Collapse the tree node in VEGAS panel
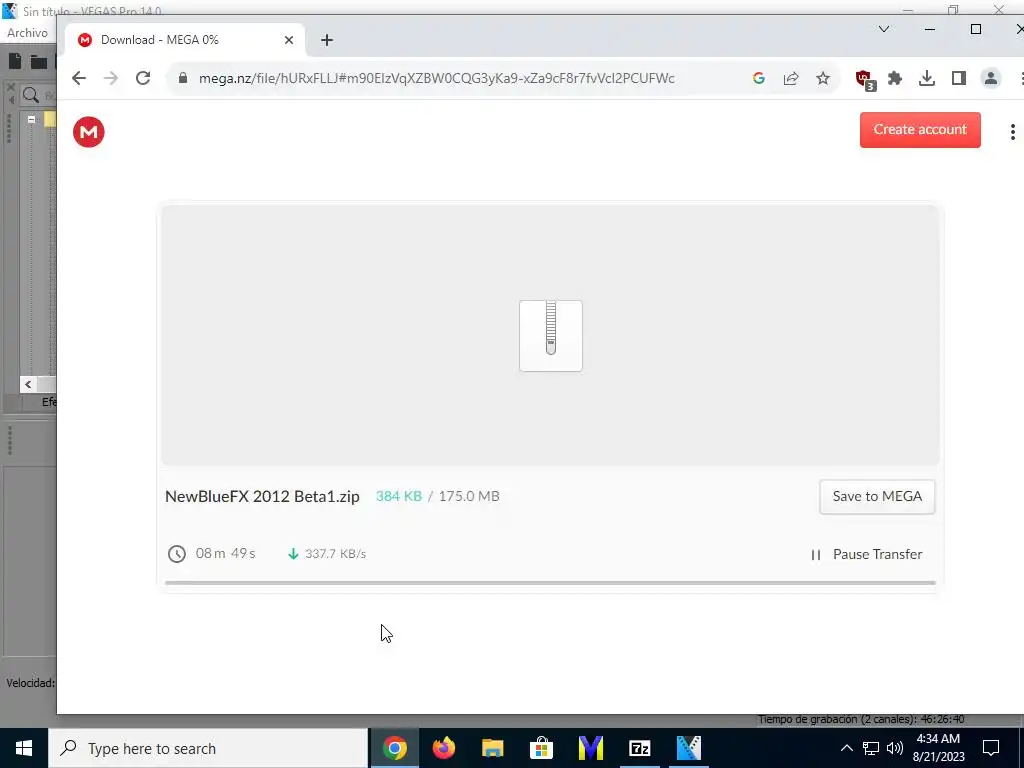Viewport: 1024px width, 768px height. [31, 119]
